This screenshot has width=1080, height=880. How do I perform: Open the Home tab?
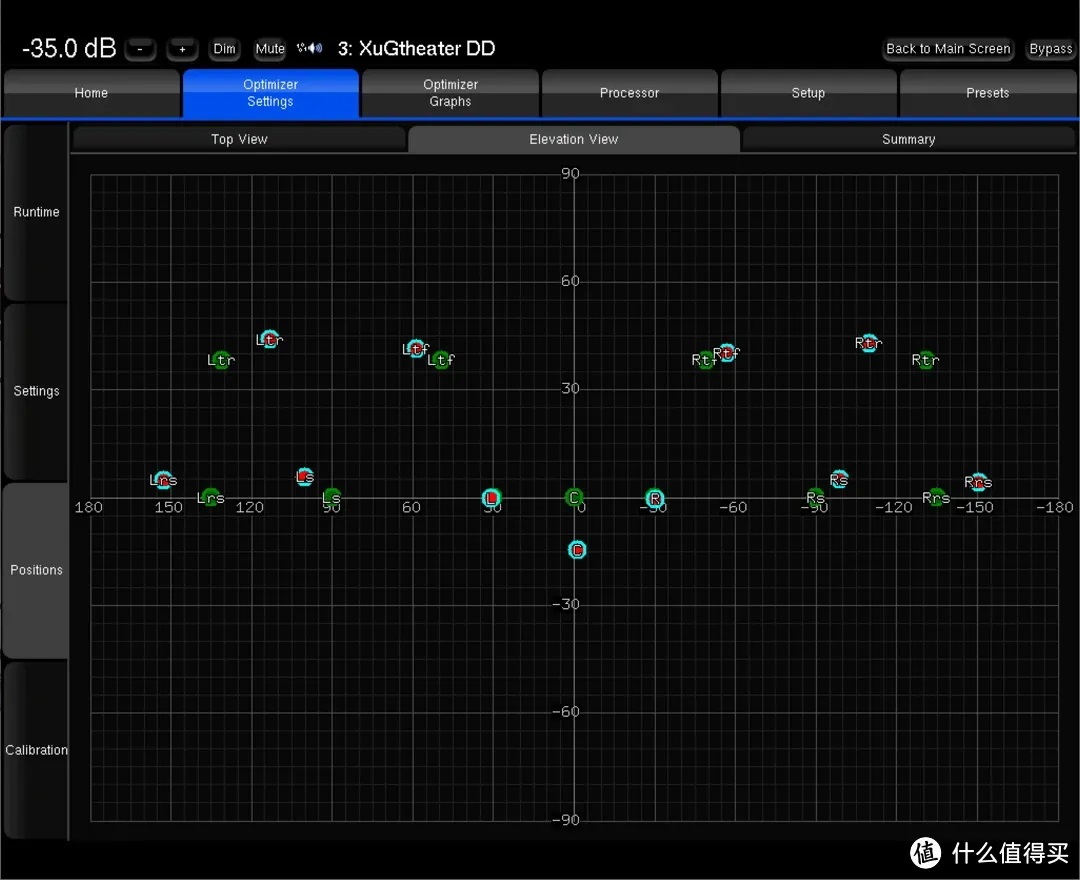92,93
